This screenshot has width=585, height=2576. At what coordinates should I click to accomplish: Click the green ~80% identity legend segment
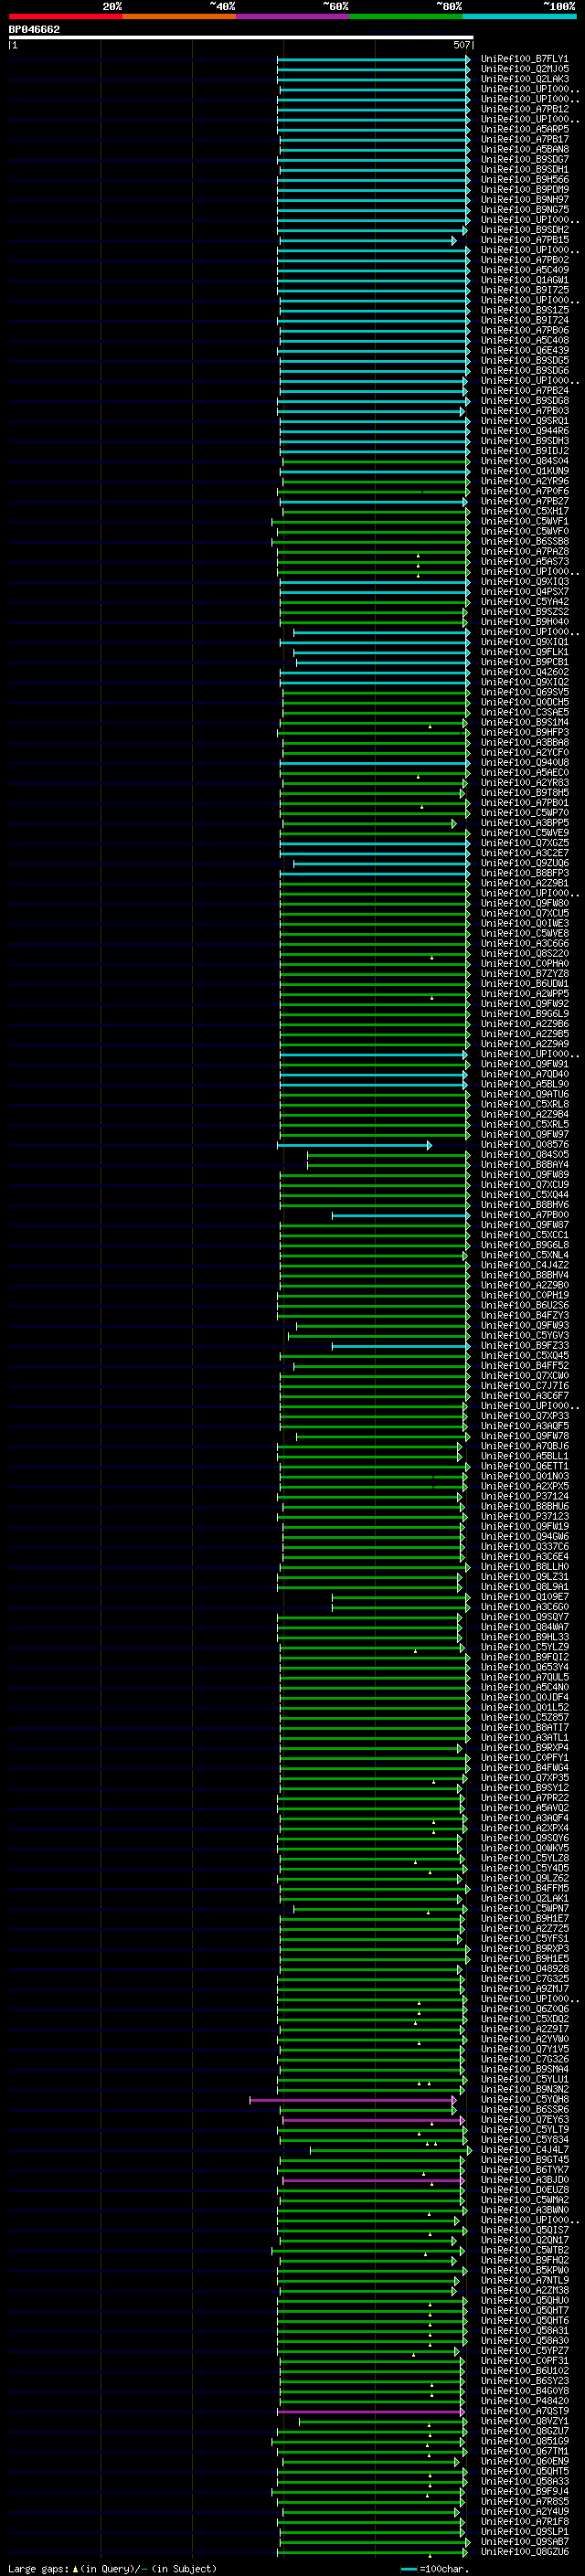[406, 16]
